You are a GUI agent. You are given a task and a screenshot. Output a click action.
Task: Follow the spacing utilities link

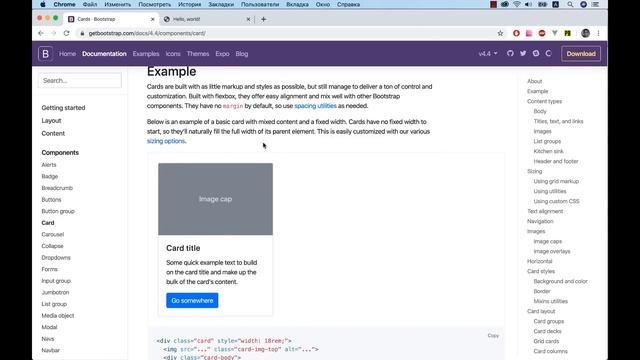tap(316, 106)
